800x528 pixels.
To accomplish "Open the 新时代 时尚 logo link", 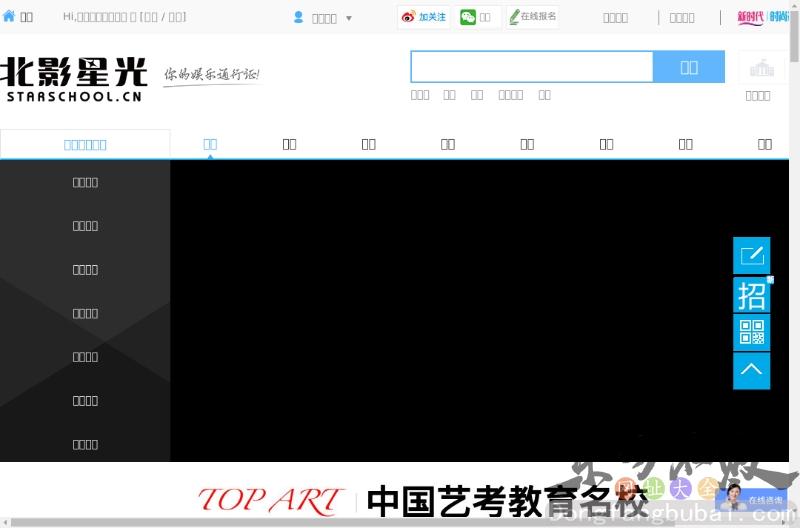I will coord(763,17).
